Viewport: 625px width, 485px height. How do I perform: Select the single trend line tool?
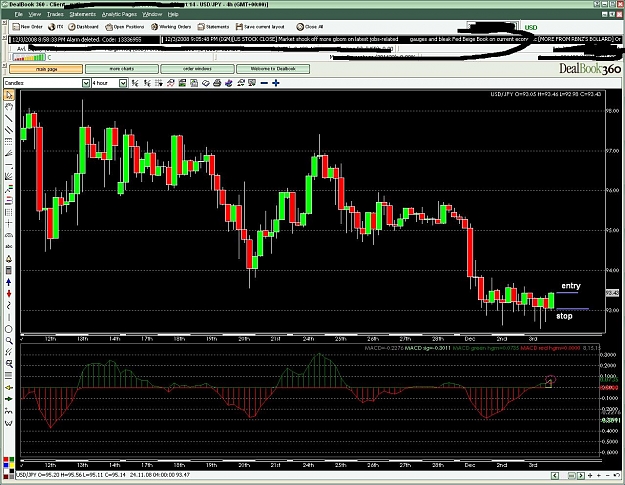[x=9, y=118]
